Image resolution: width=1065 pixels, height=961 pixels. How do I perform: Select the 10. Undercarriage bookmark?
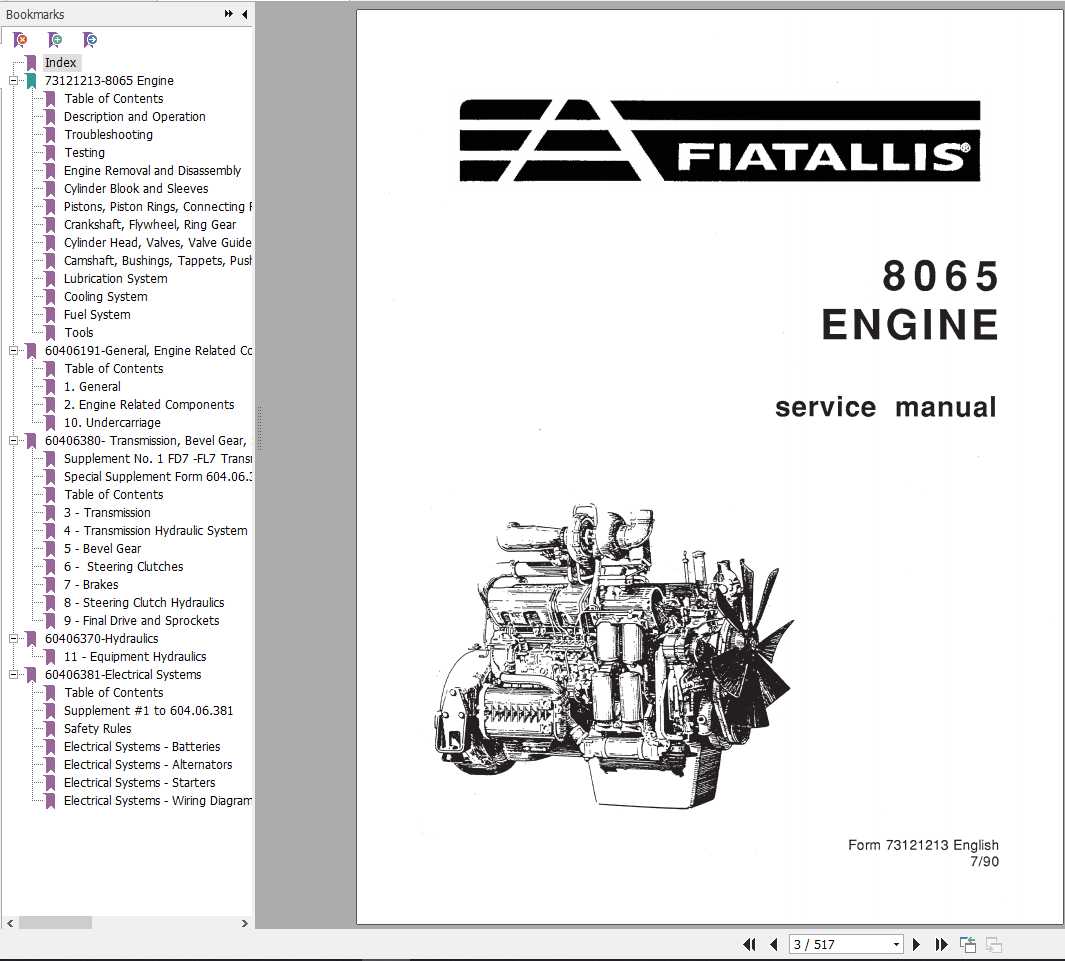coord(112,422)
